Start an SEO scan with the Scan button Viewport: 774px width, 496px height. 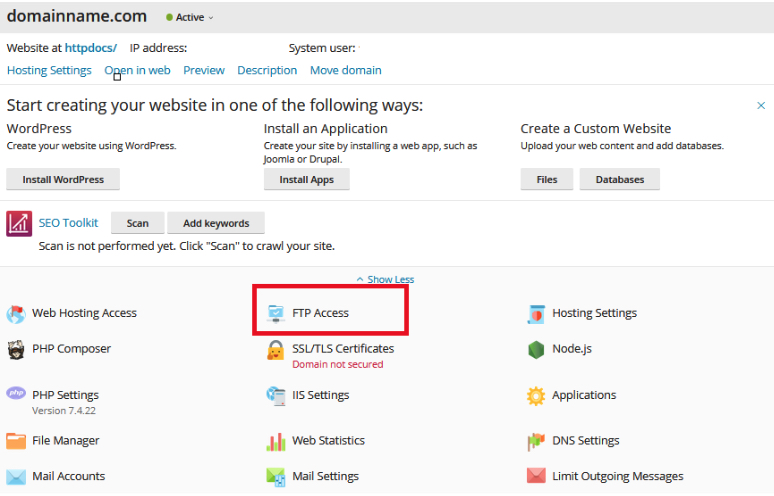tap(137, 224)
